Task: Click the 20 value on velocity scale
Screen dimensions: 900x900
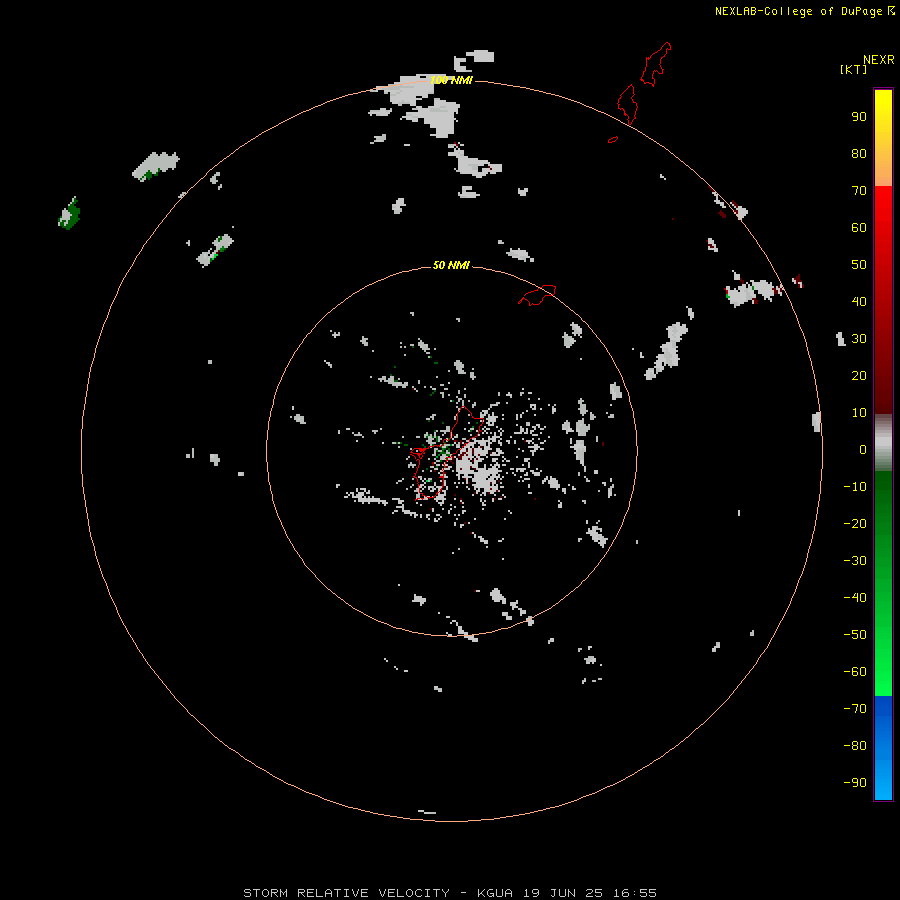Action: click(x=859, y=376)
